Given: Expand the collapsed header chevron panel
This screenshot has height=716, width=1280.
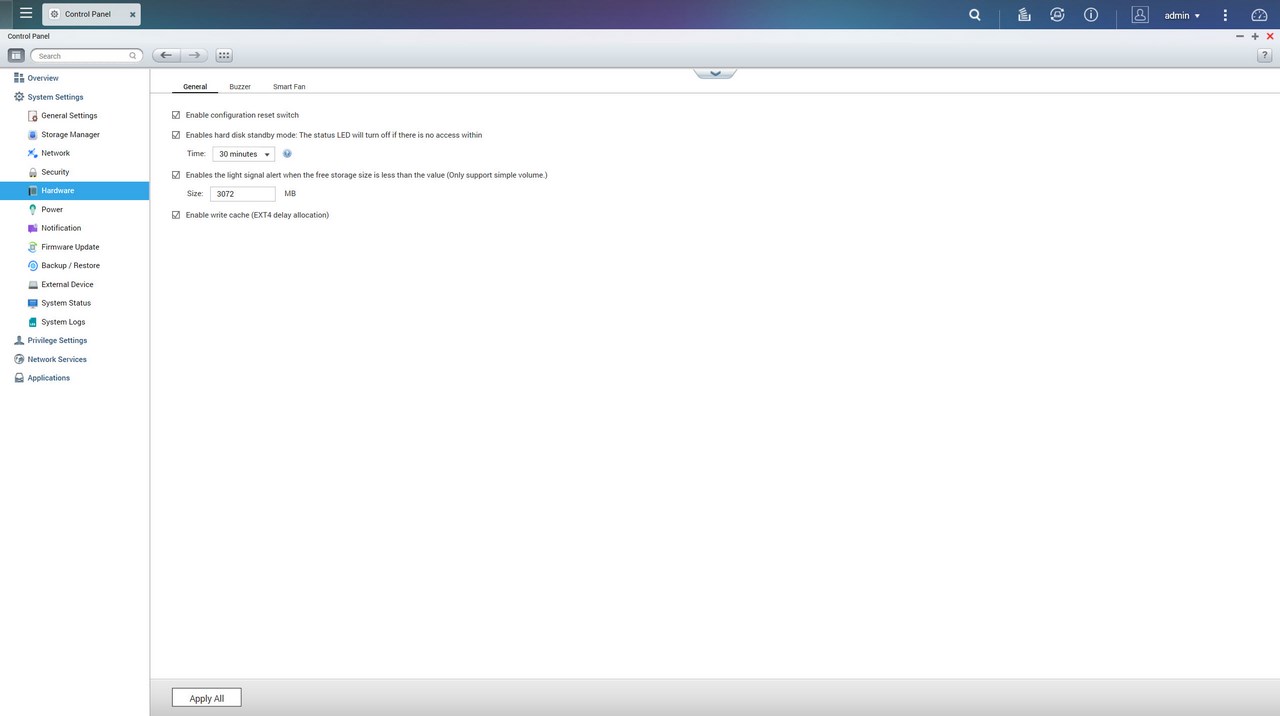Looking at the screenshot, I should tap(715, 73).
